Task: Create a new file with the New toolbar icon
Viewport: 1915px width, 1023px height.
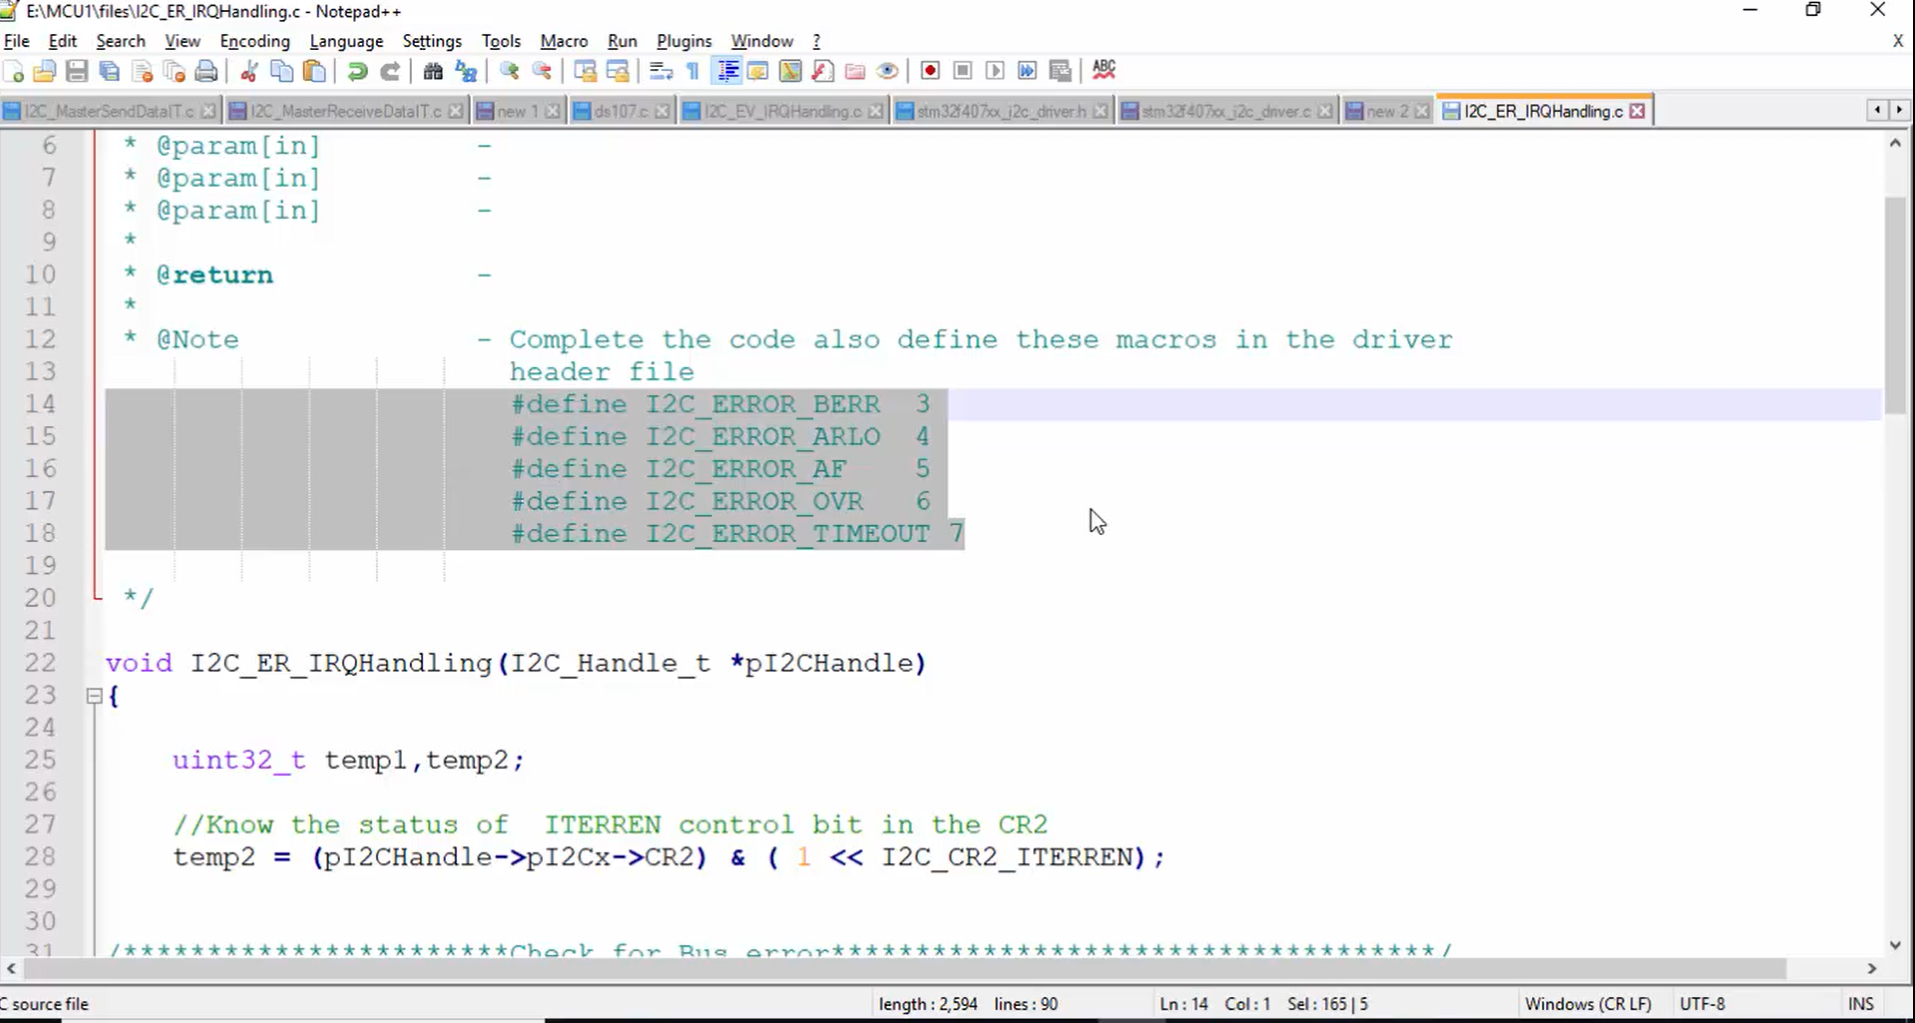Action: [x=14, y=71]
